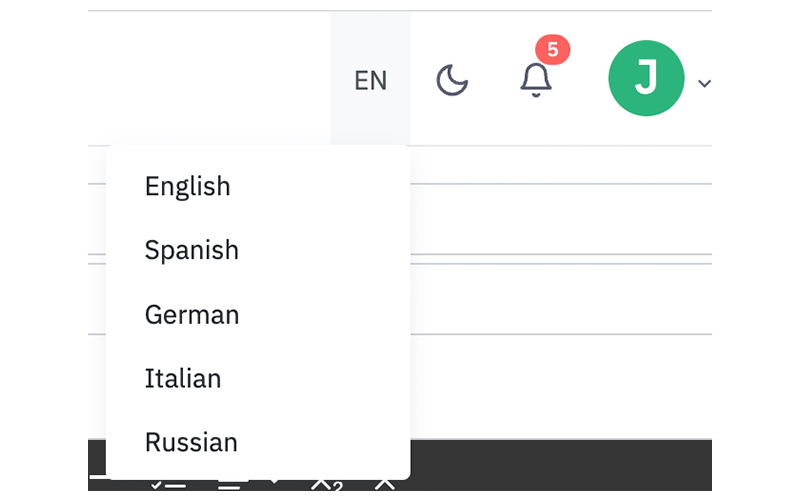Collapse the EN language selector
This screenshot has width=800, height=500.
tap(370, 80)
